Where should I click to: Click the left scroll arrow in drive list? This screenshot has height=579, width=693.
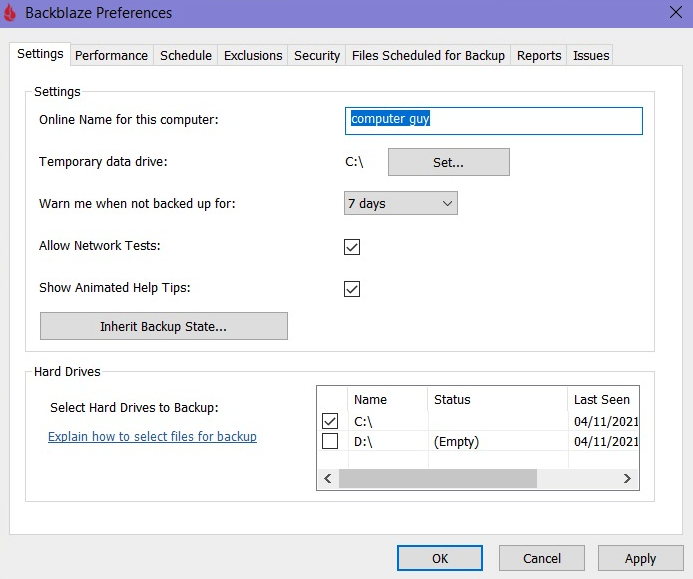coord(328,479)
